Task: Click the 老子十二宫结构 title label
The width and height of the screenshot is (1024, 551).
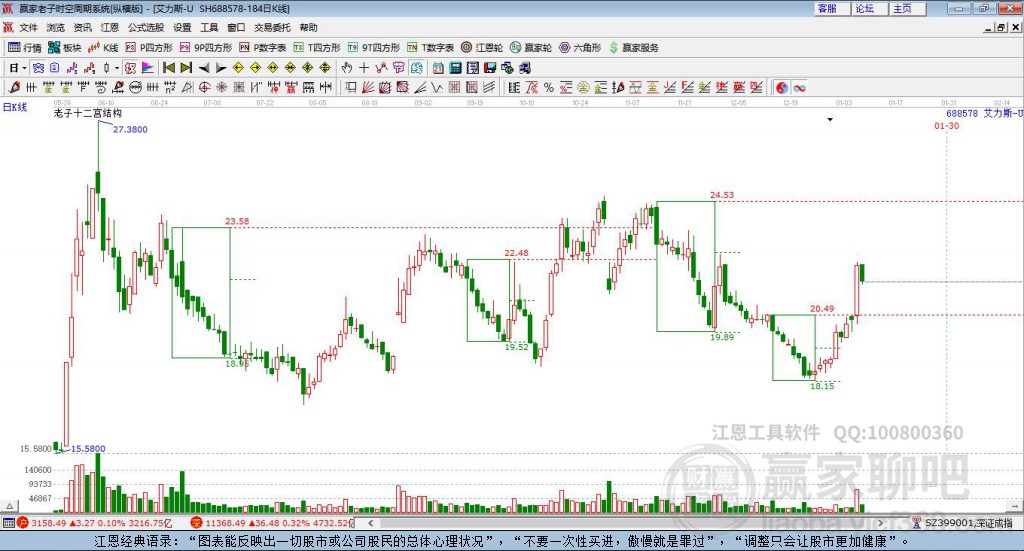Action: point(88,113)
